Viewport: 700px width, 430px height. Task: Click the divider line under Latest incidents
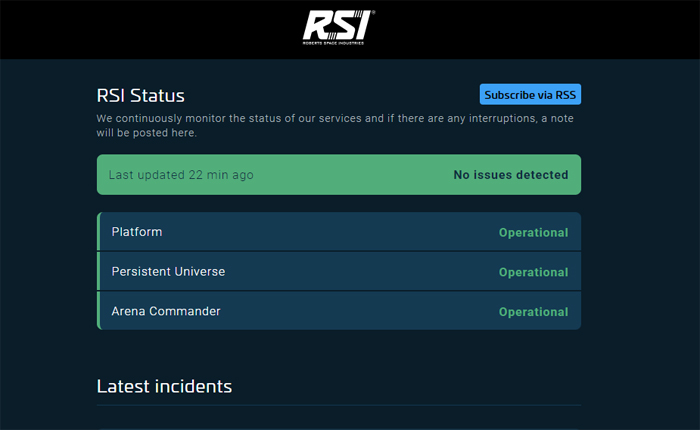[338, 405]
